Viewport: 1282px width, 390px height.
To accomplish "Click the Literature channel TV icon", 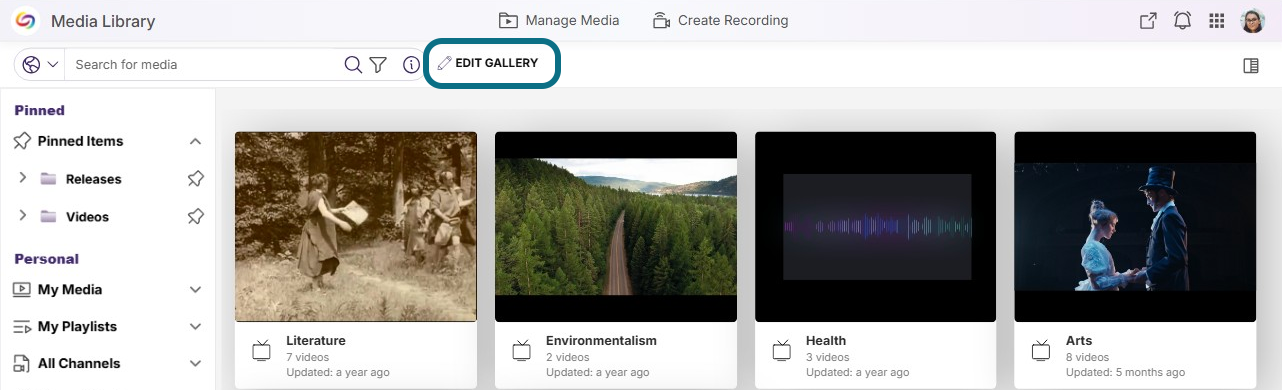I will click(261, 350).
